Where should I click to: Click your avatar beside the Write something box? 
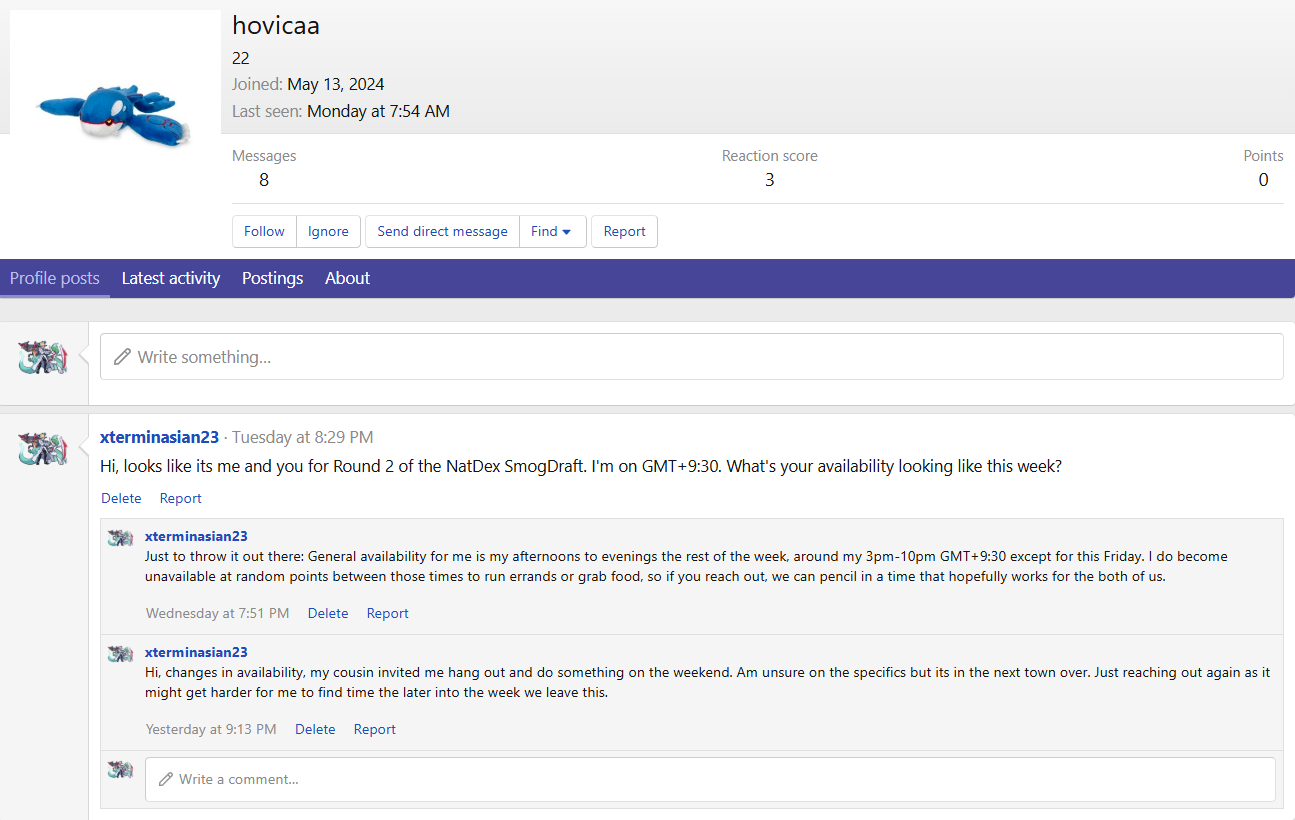(43, 357)
